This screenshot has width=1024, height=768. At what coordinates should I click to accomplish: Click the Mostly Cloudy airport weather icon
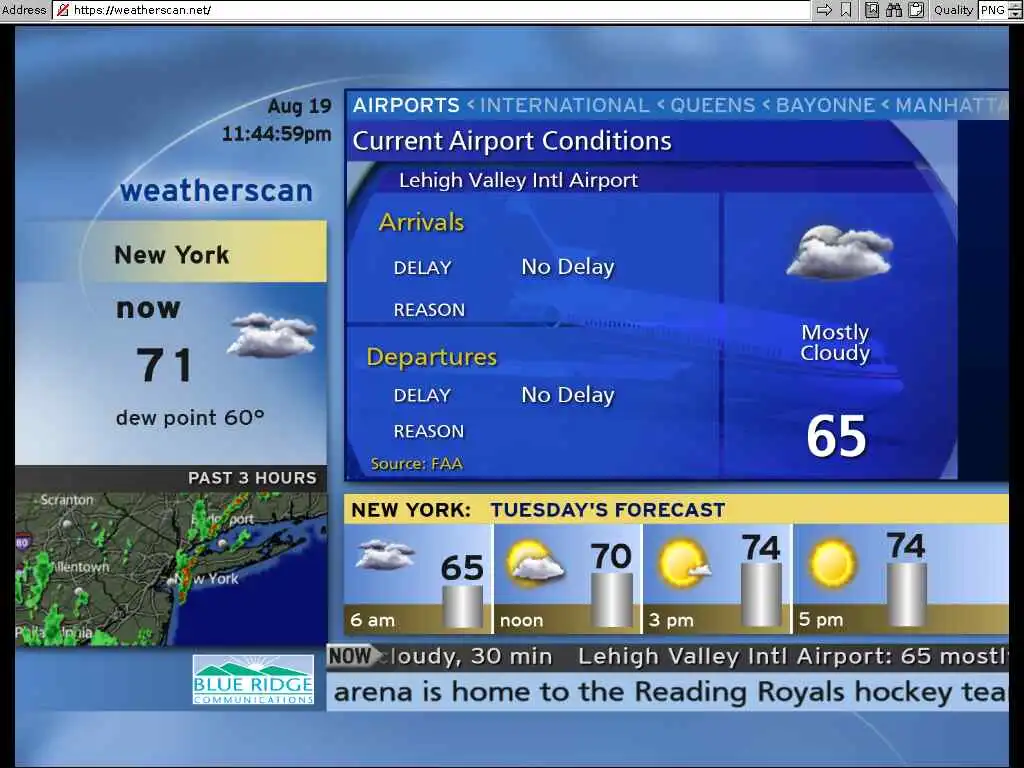pyautogui.click(x=840, y=253)
